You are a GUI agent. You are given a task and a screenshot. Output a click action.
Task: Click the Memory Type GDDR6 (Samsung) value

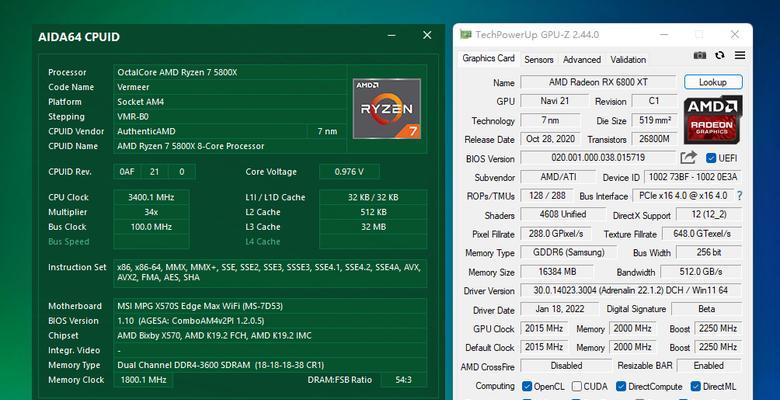569,253
